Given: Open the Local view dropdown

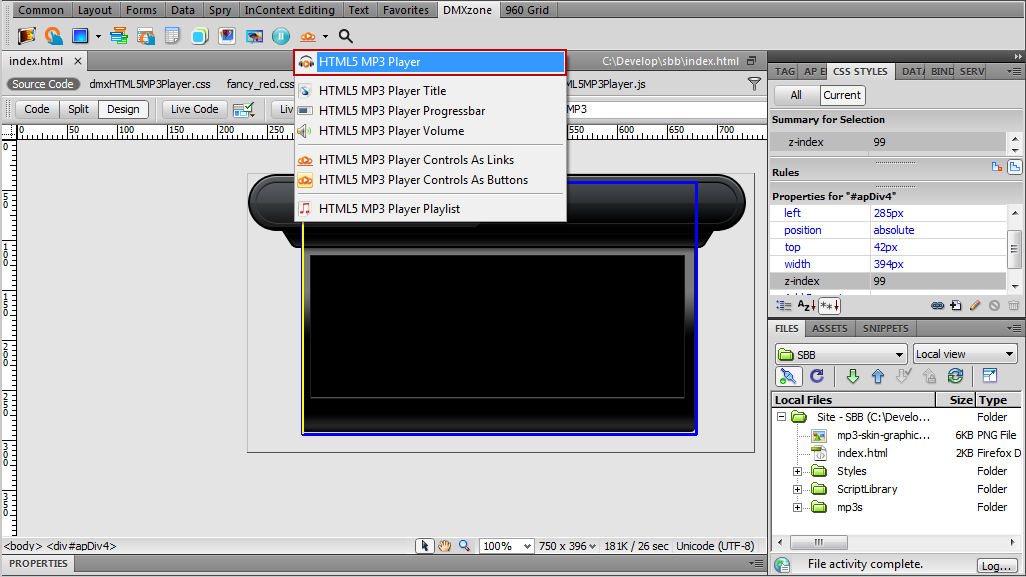Looking at the screenshot, I should 965,355.
